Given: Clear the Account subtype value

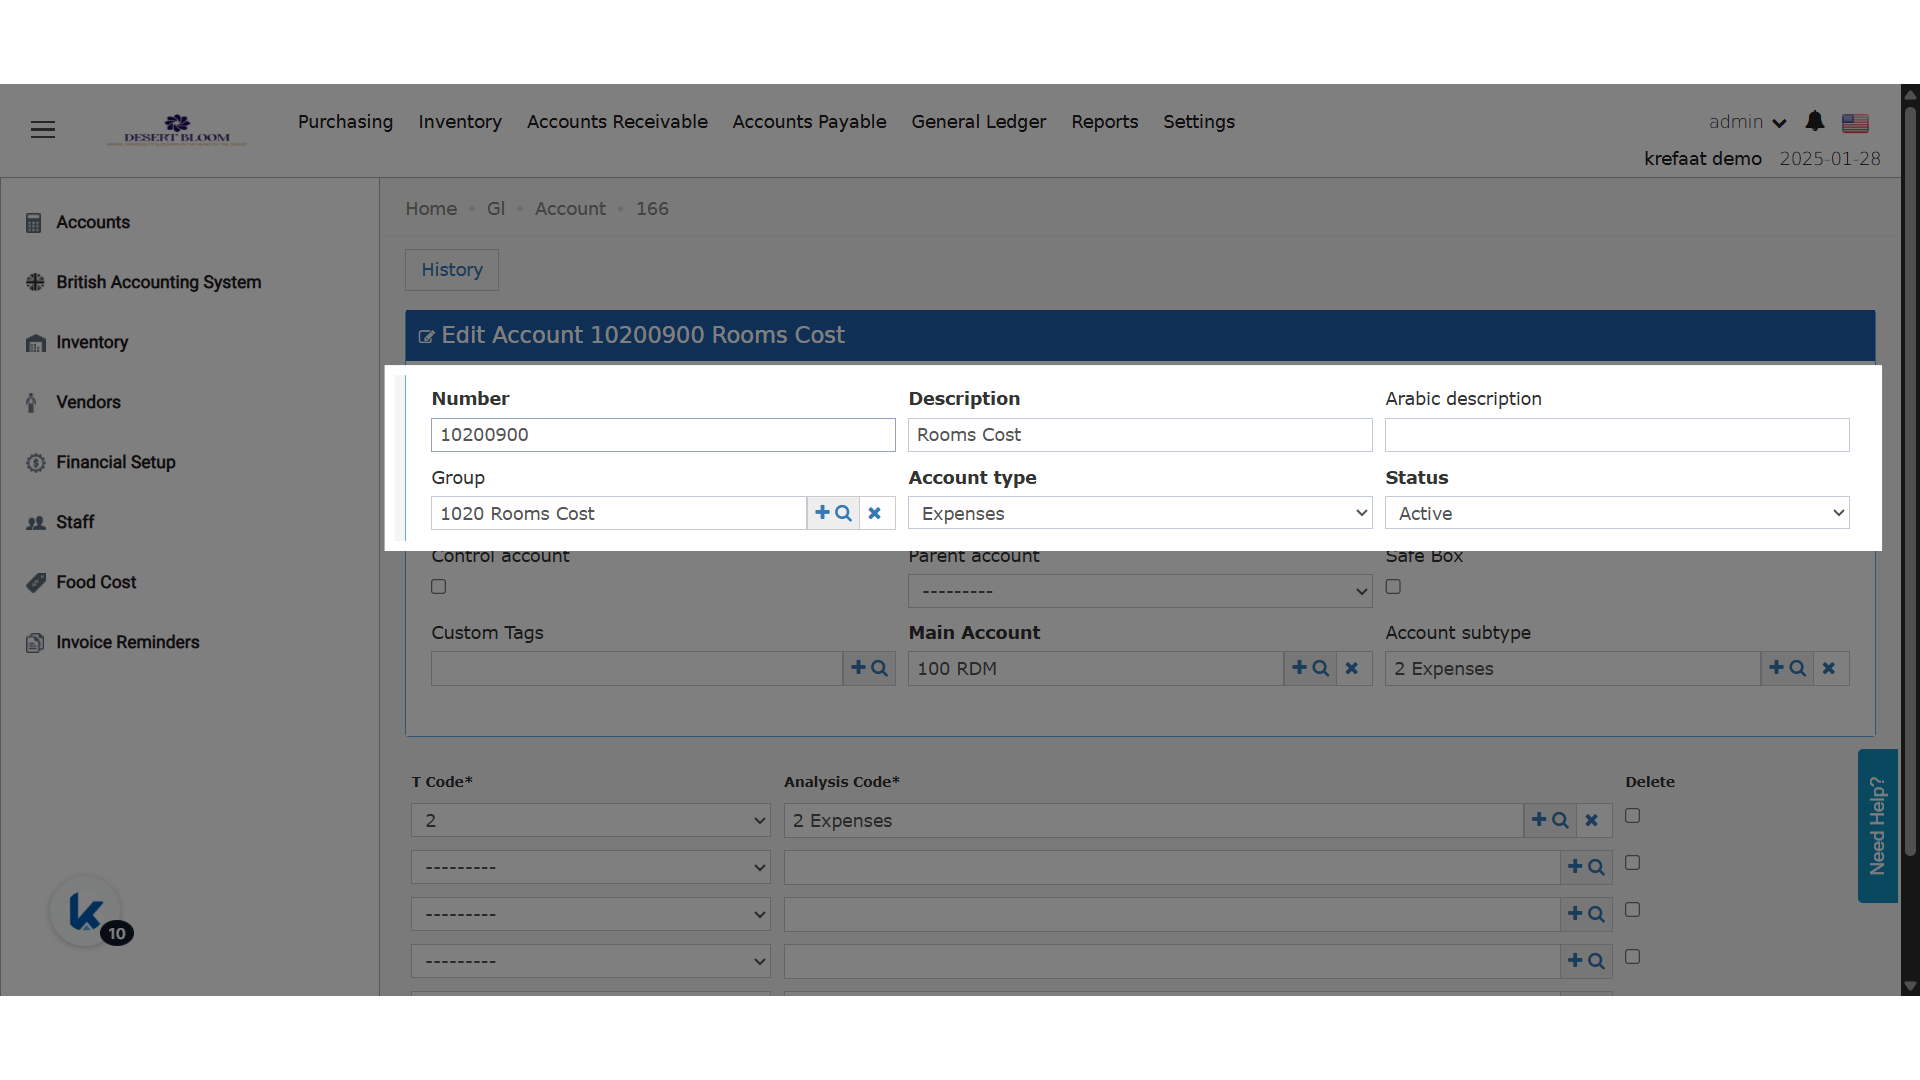Looking at the screenshot, I should click(1829, 668).
